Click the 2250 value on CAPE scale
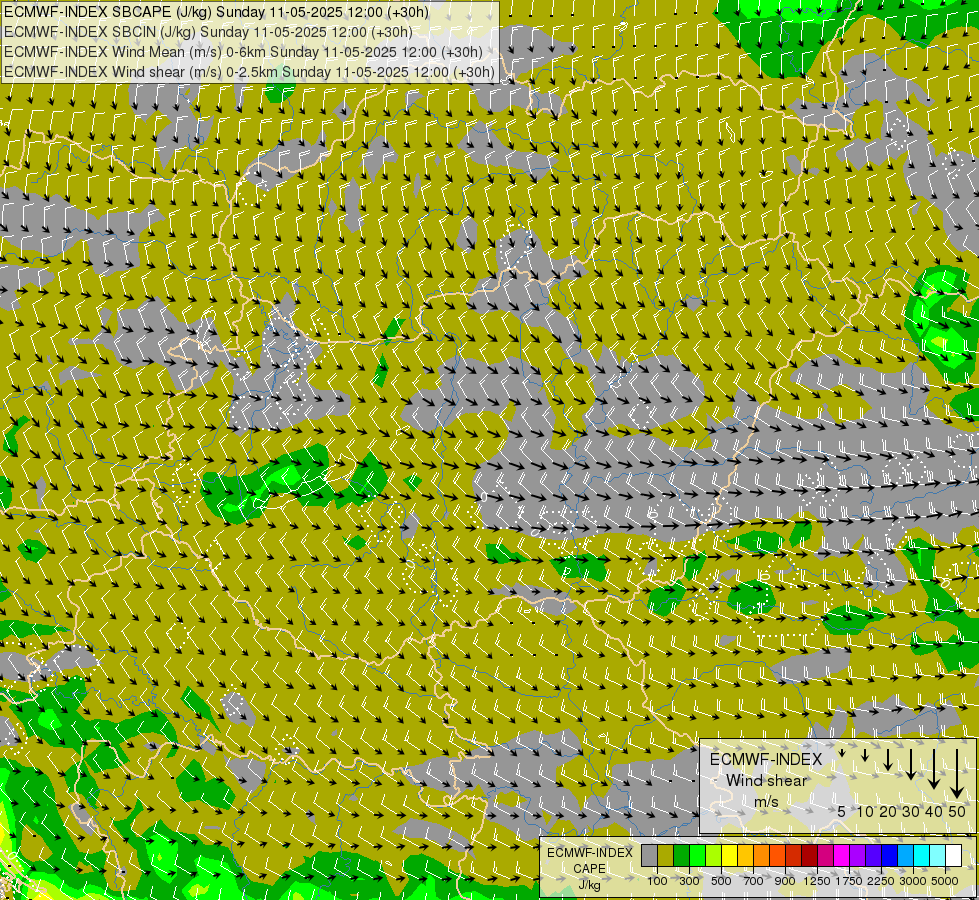The image size is (979, 900). [x=881, y=881]
